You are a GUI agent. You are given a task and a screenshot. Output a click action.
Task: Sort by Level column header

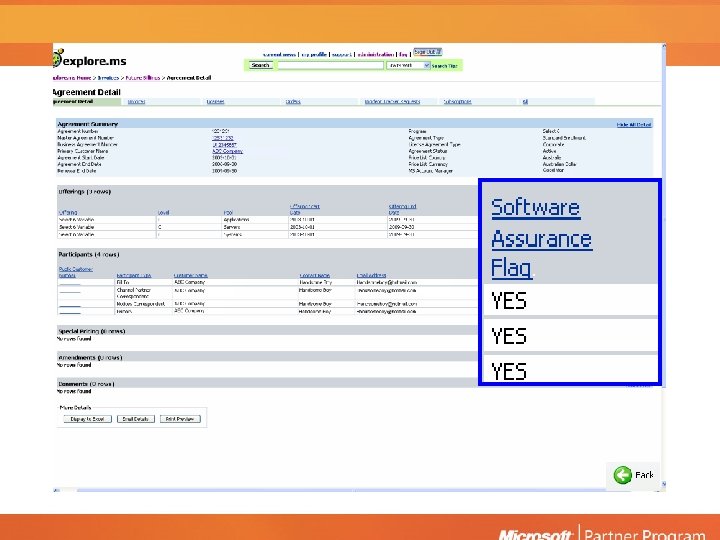163,213
